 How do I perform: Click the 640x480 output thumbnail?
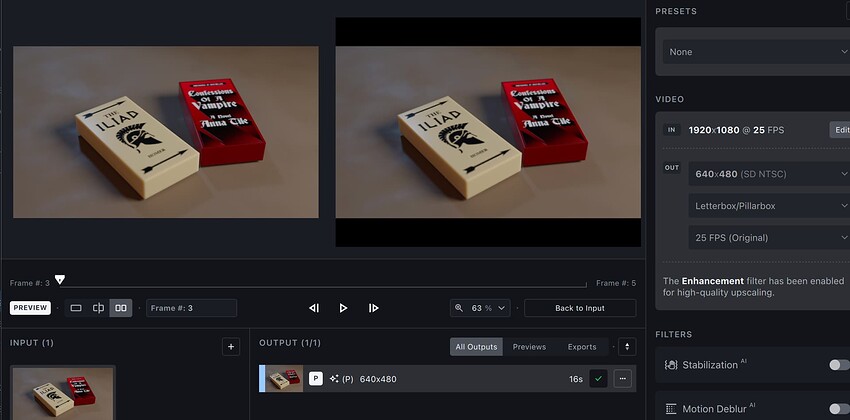(284, 378)
